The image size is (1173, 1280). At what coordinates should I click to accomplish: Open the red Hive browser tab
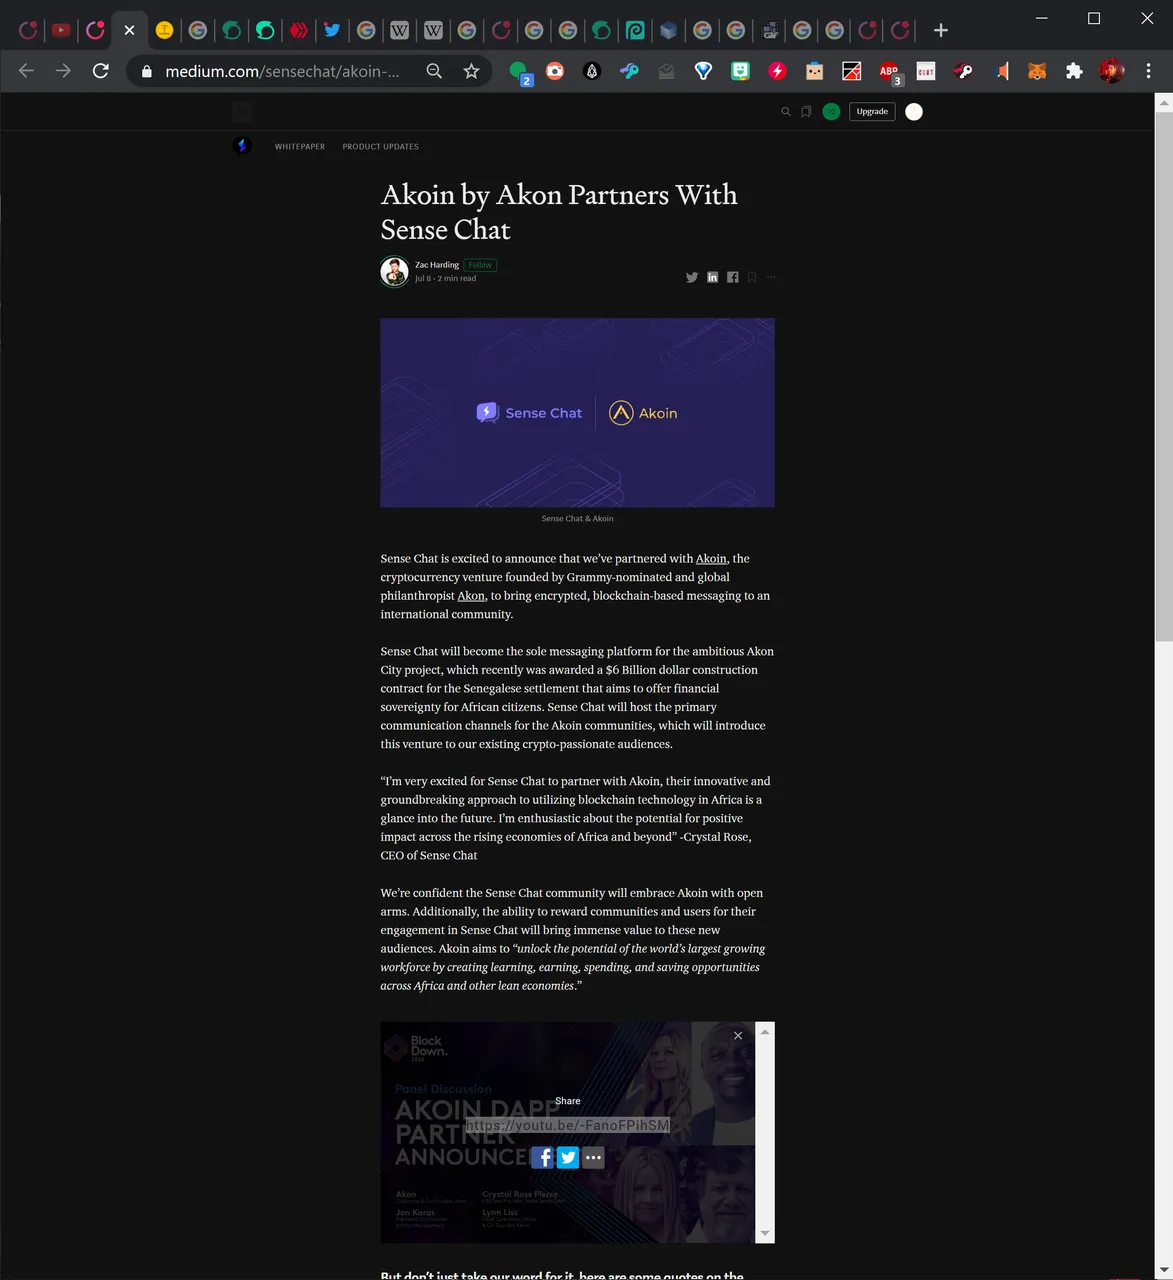coord(298,30)
